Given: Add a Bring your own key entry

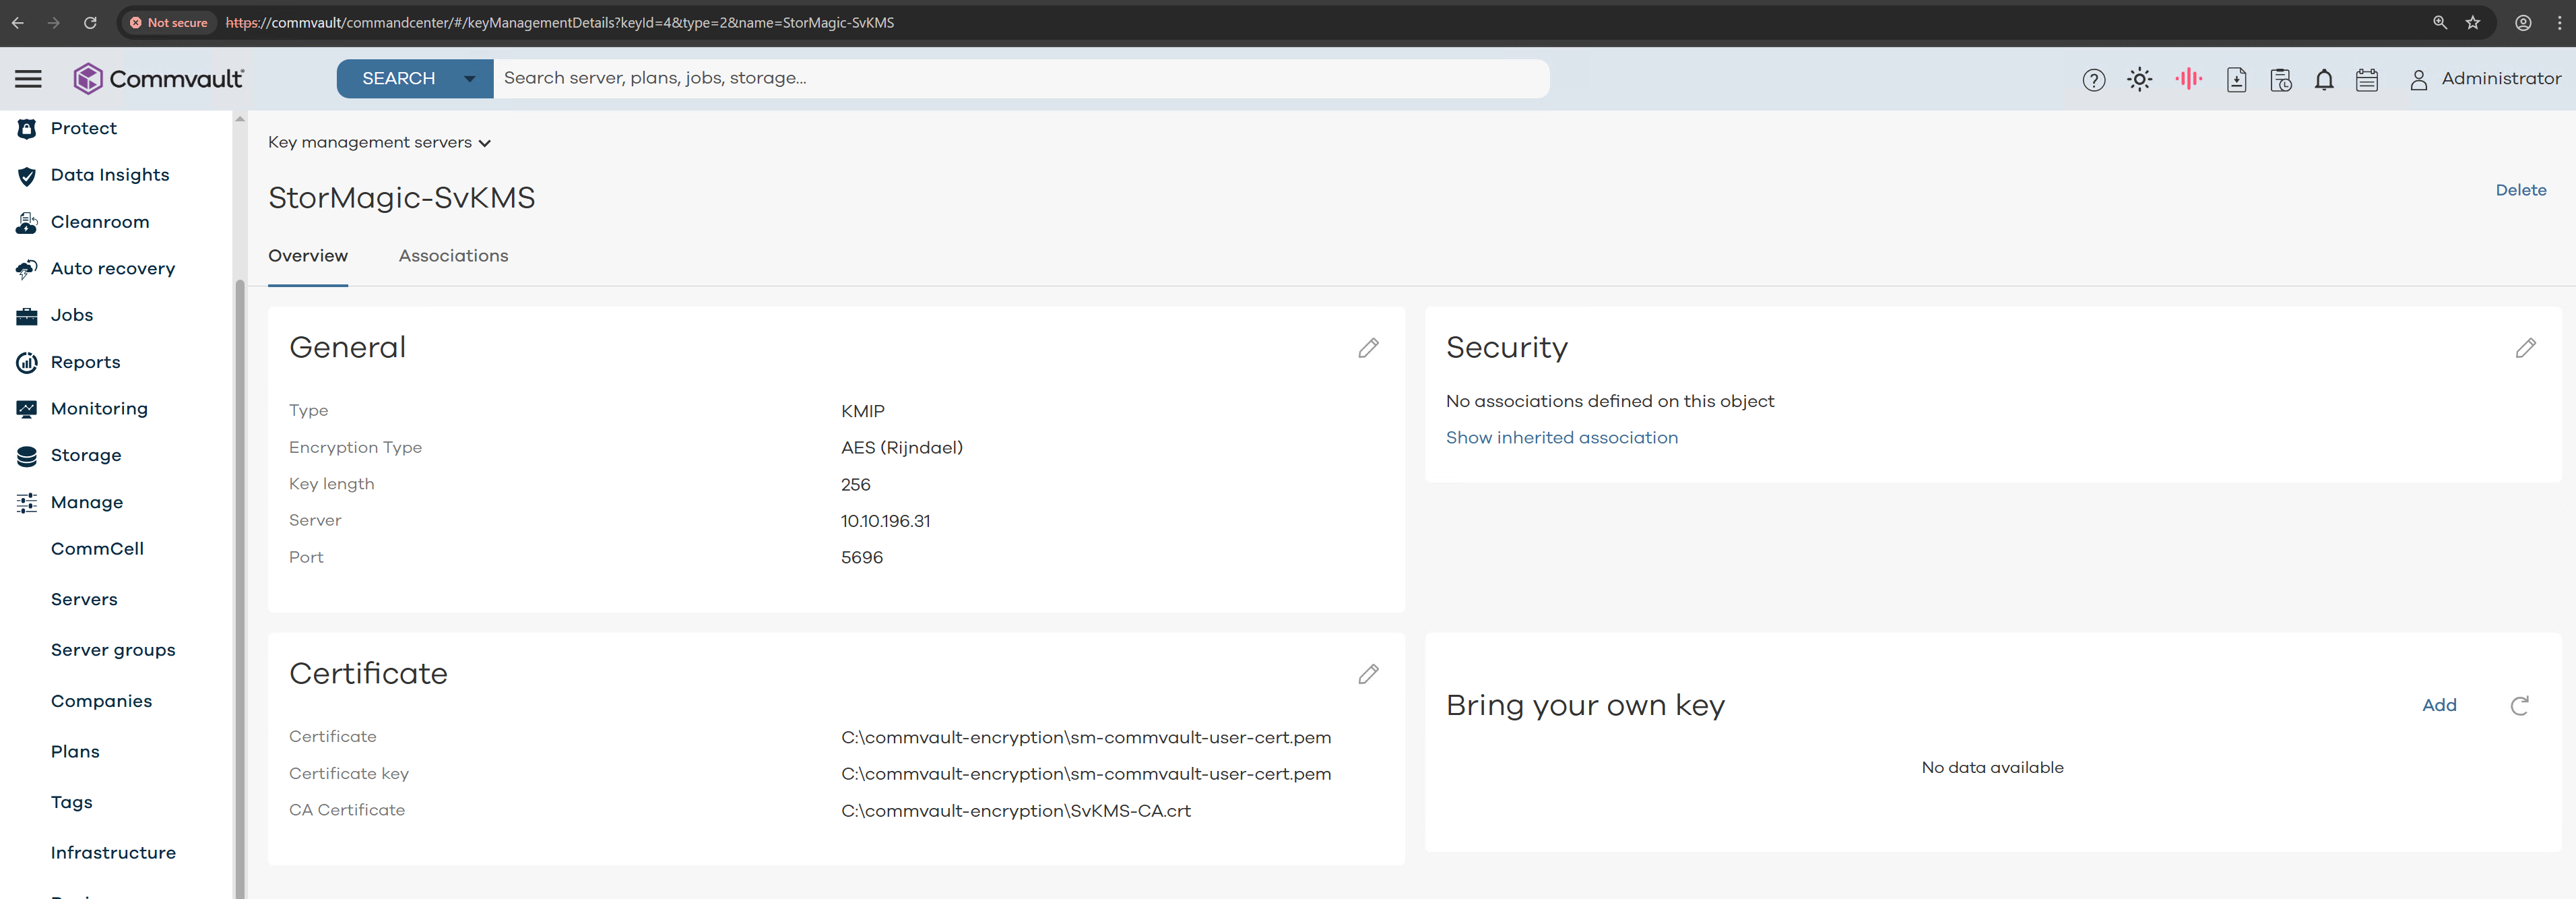Looking at the screenshot, I should [2438, 705].
